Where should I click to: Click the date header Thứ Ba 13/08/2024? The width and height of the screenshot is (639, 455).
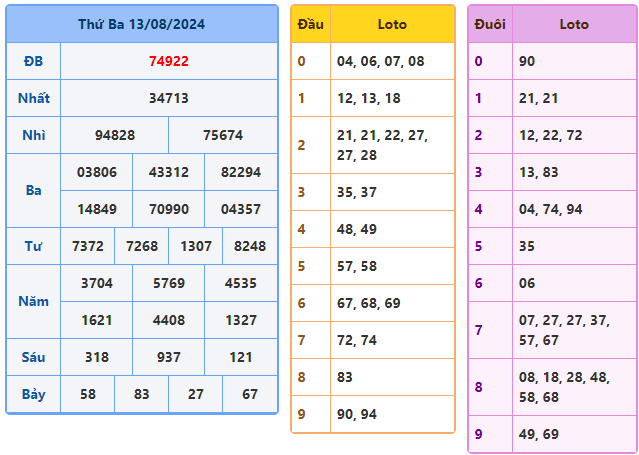[x=141, y=24]
